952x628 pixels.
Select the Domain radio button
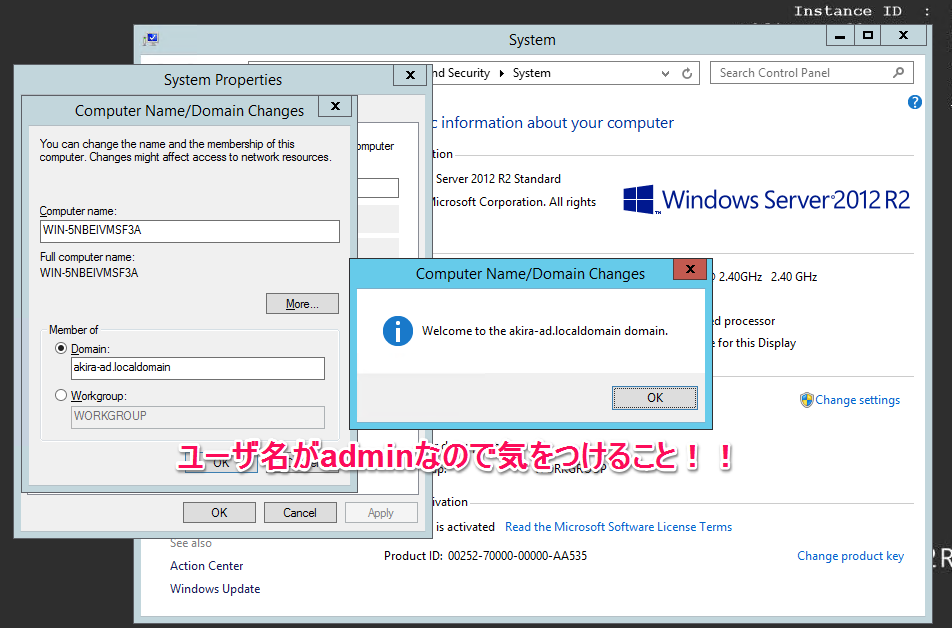(x=61, y=349)
